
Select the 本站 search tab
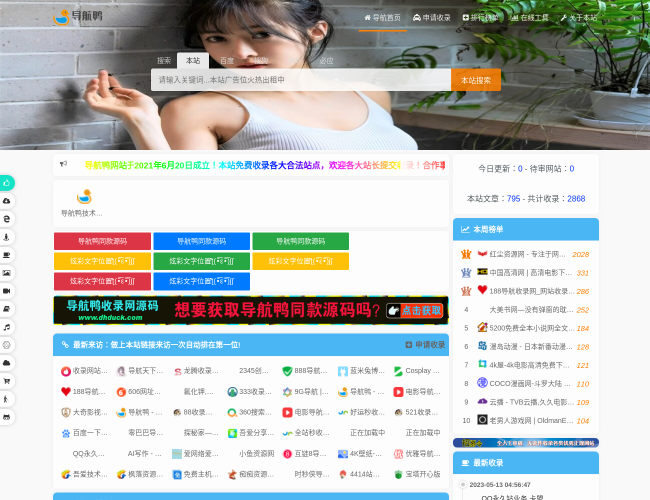(x=193, y=61)
